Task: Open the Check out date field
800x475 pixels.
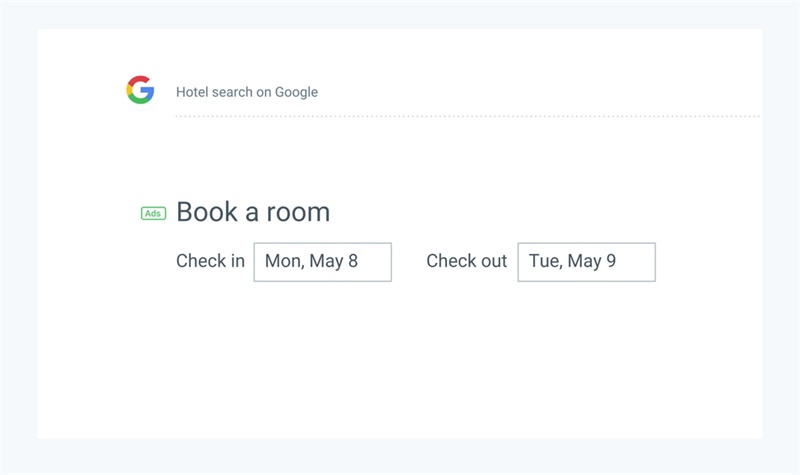Action: tap(586, 262)
